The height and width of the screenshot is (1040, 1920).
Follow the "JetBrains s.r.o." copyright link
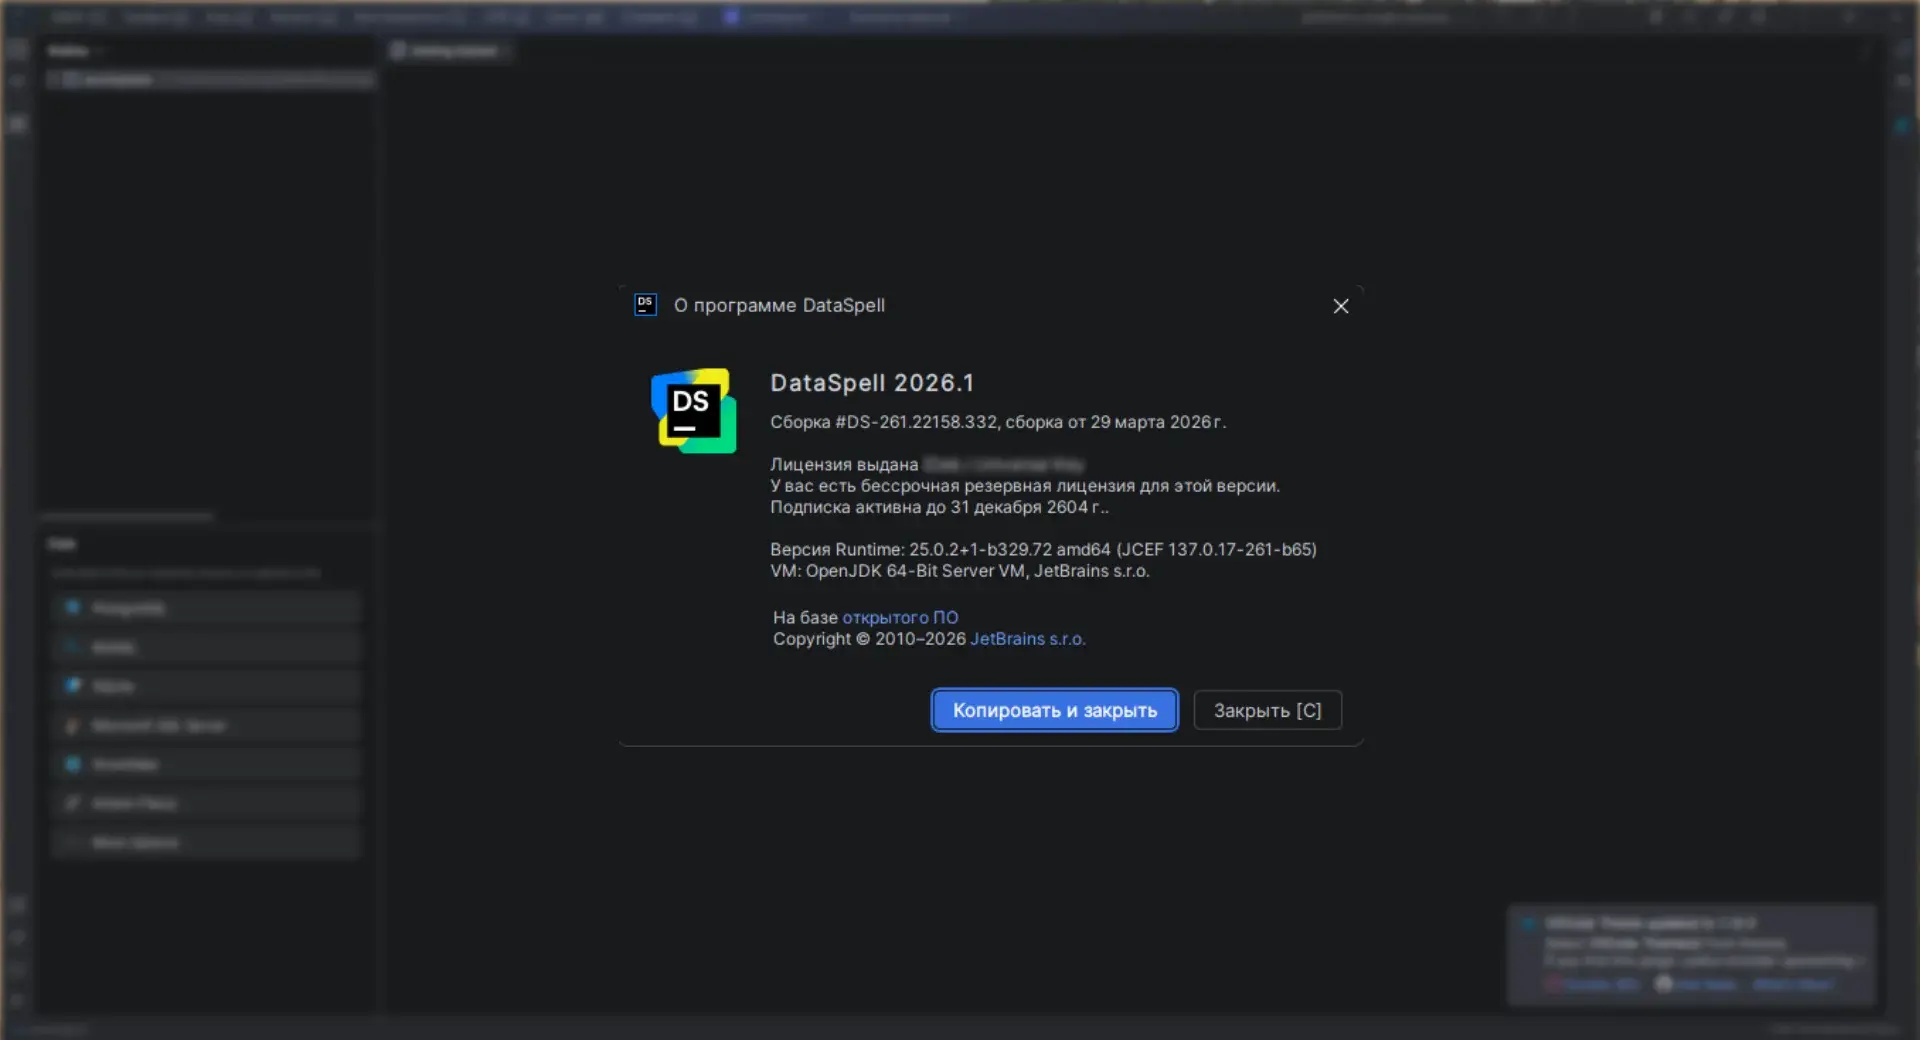(x=1027, y=639)
